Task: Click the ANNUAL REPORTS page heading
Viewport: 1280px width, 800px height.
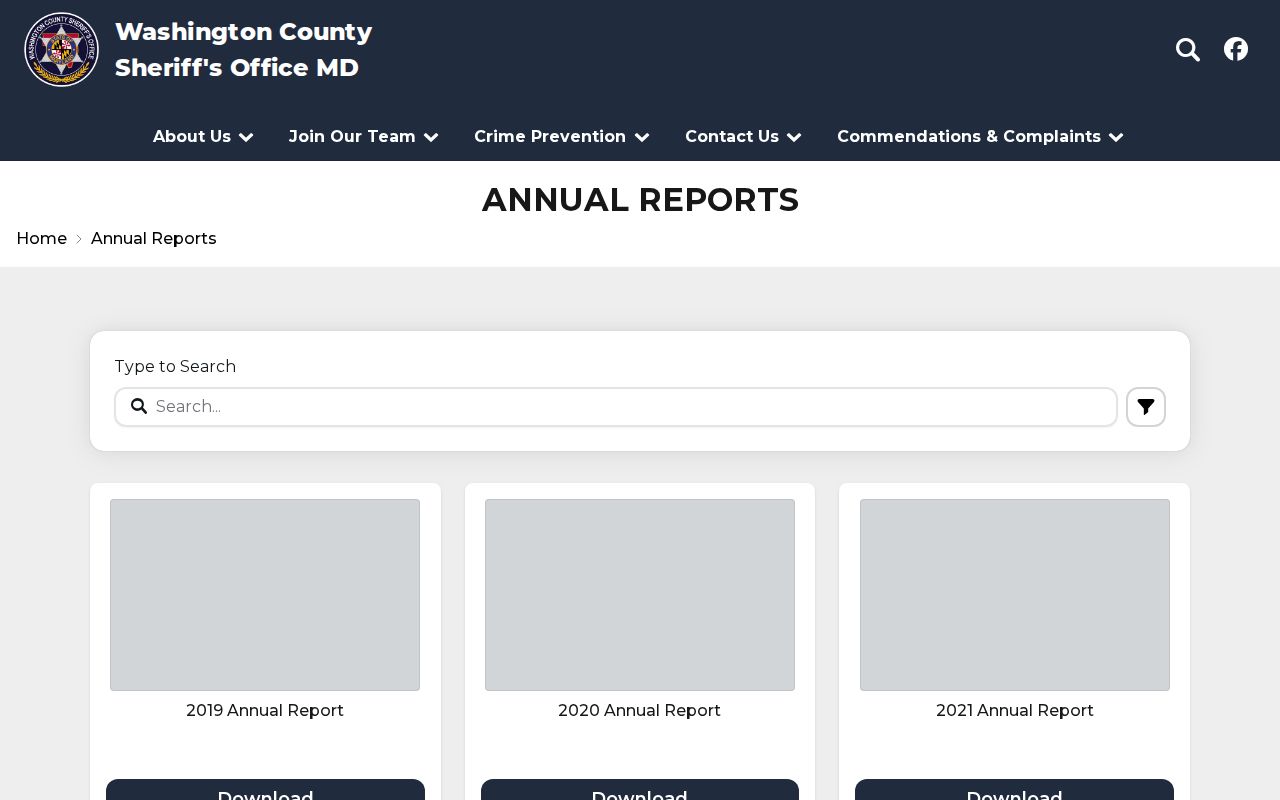Action: 640,200
